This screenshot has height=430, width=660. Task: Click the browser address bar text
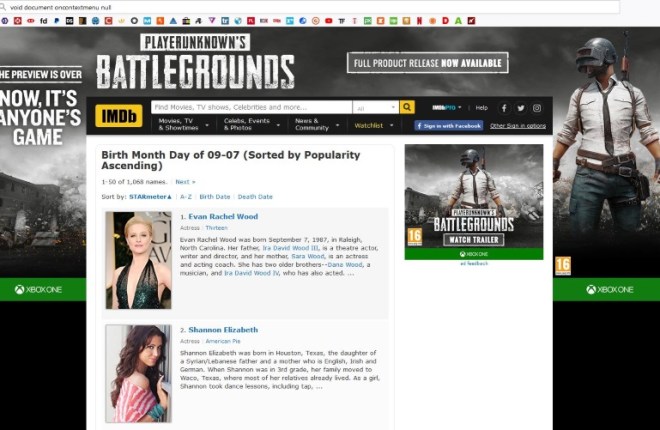point(61,7)
